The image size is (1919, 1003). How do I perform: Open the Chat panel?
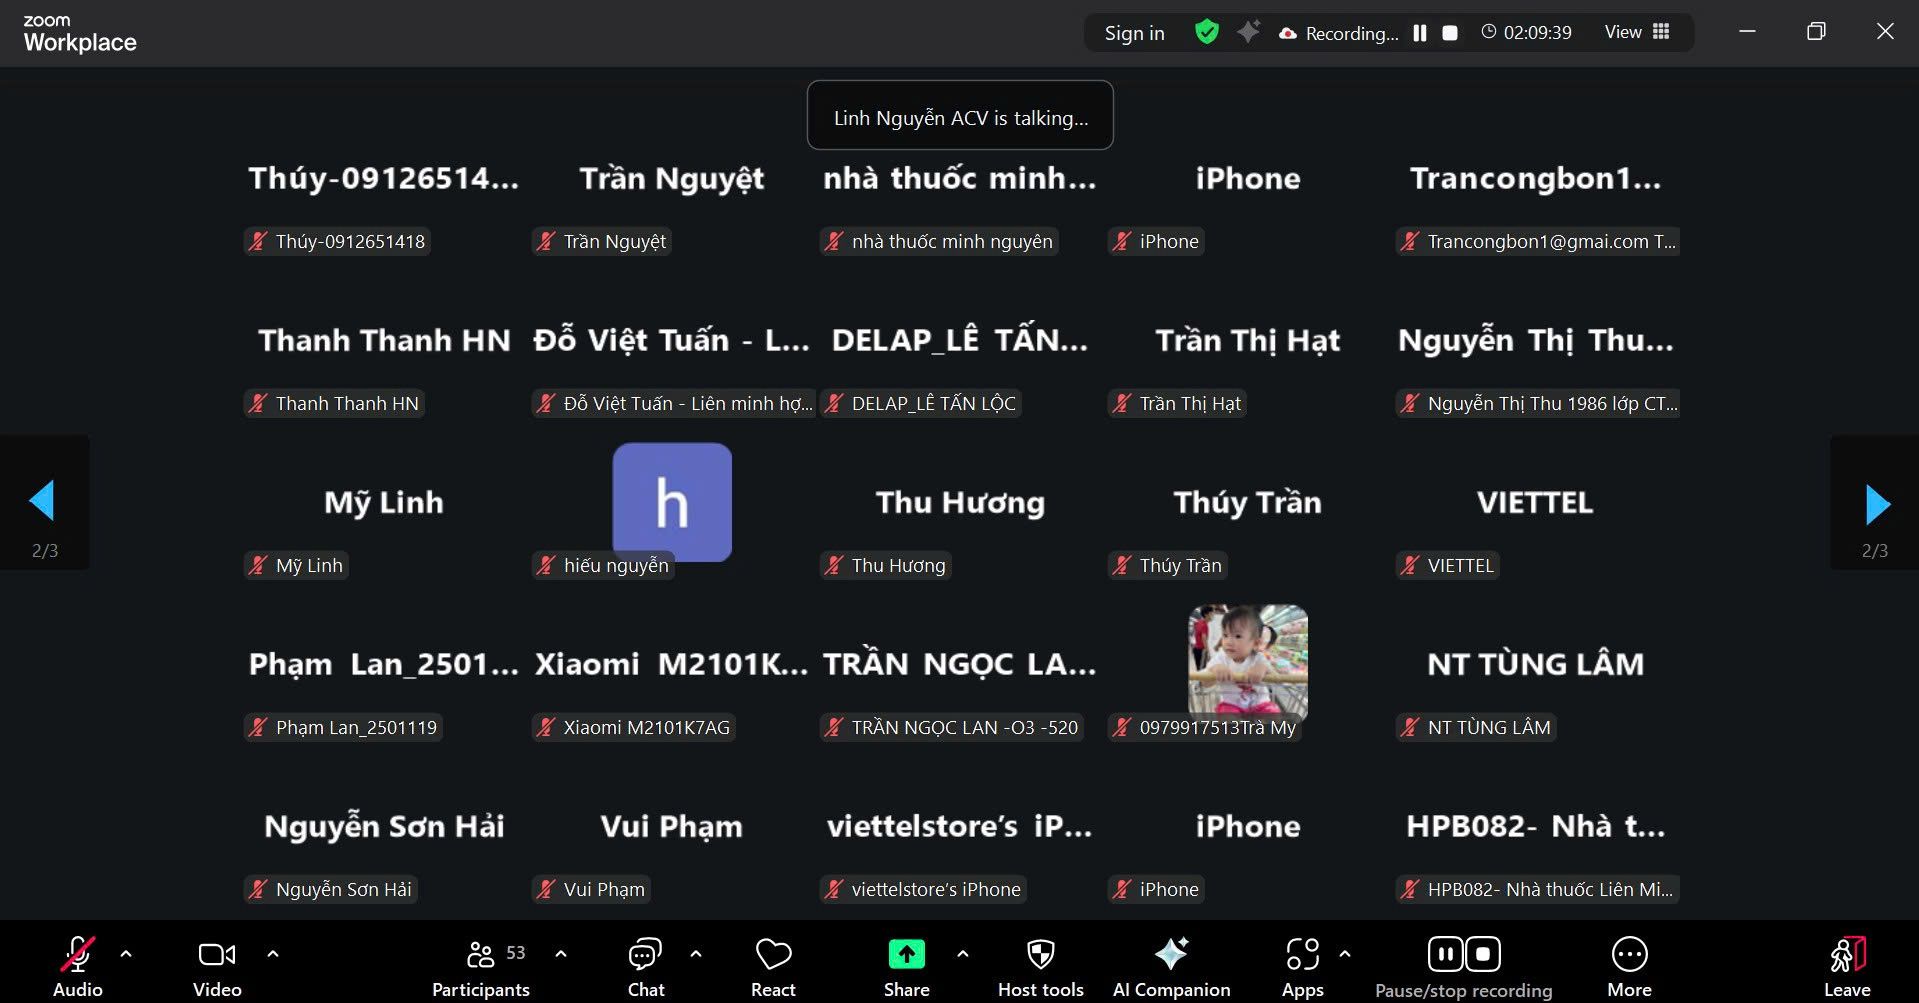(x=645, y=966)
